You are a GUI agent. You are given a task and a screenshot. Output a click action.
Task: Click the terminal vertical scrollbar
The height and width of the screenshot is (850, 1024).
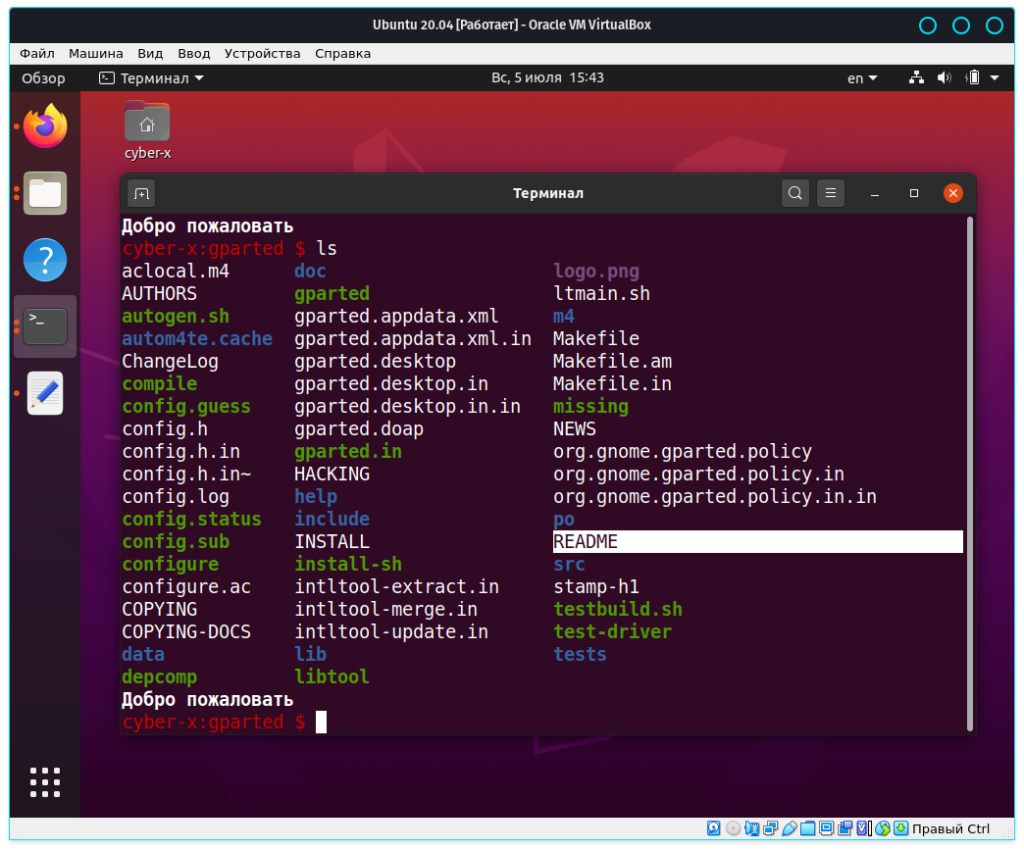[969, 470]
